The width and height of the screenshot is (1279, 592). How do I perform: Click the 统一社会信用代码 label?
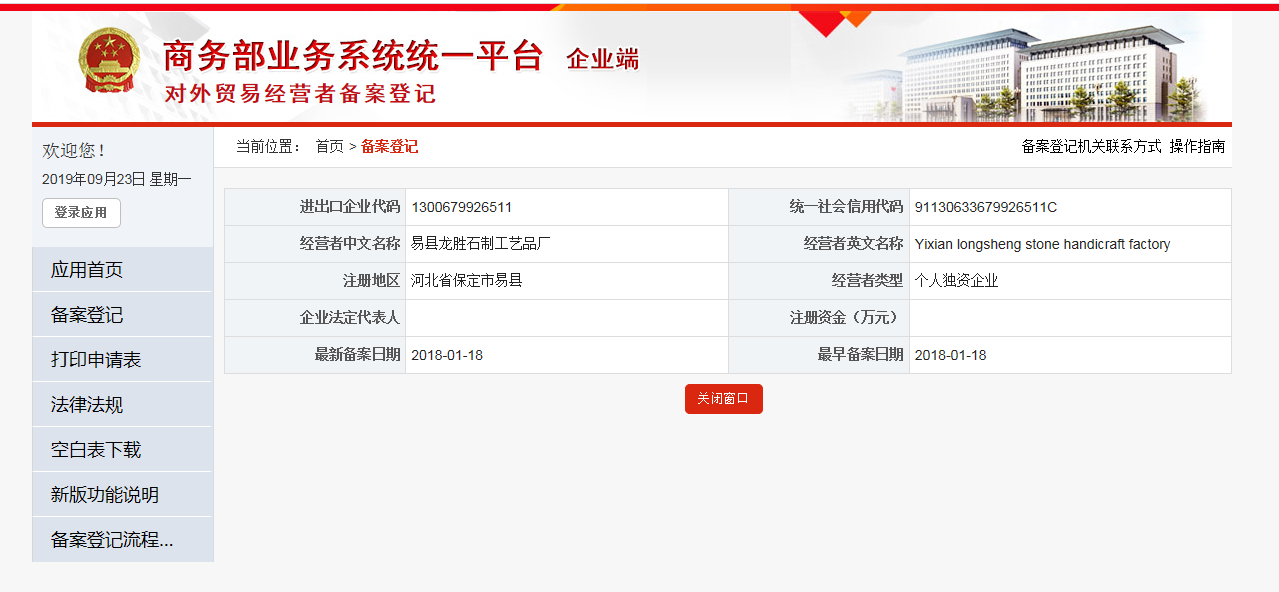point(846,207)
